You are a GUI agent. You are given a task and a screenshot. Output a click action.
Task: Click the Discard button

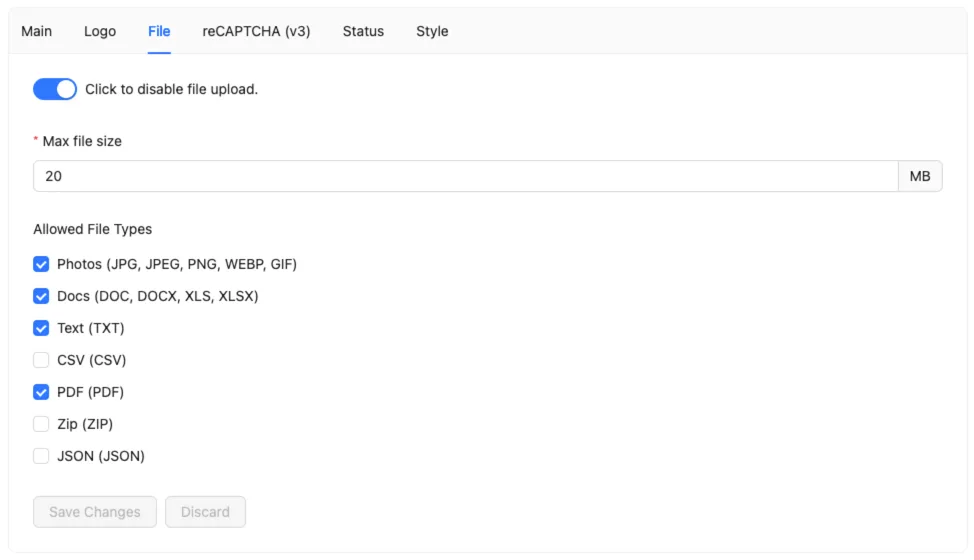[205, 512]
